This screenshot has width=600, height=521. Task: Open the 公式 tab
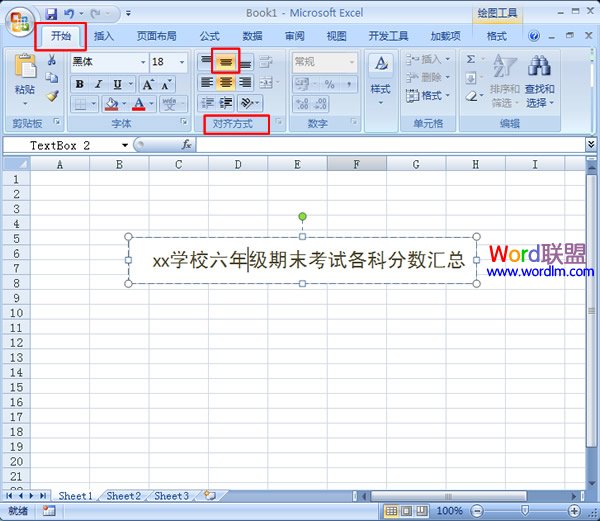(x=210, y=36)
